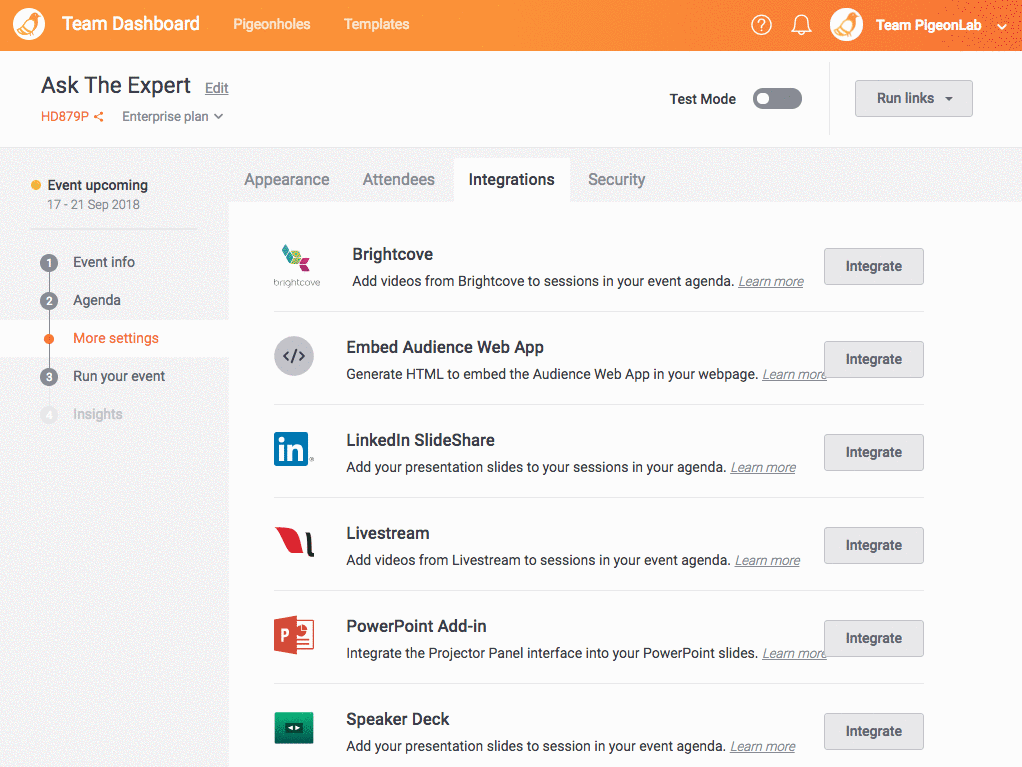This screenshot has height=767, width=1022.
Task: Open Insights in sidebar
Action: tap(98, 414)
